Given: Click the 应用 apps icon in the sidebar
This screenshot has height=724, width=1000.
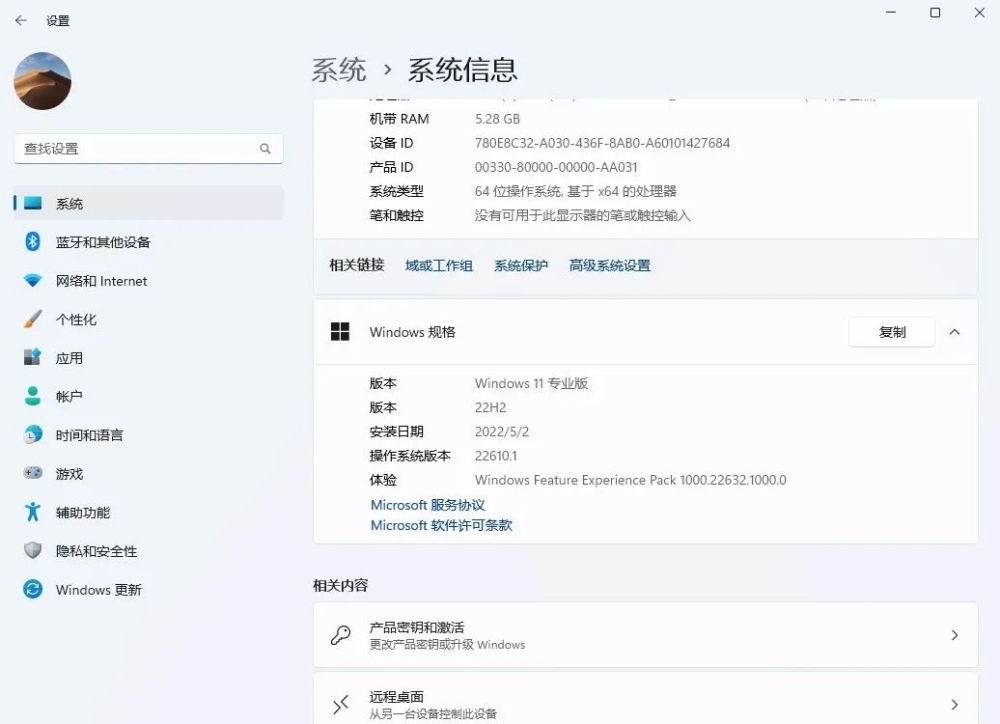Looking at the screenshot, I should [x=33, y=358].
